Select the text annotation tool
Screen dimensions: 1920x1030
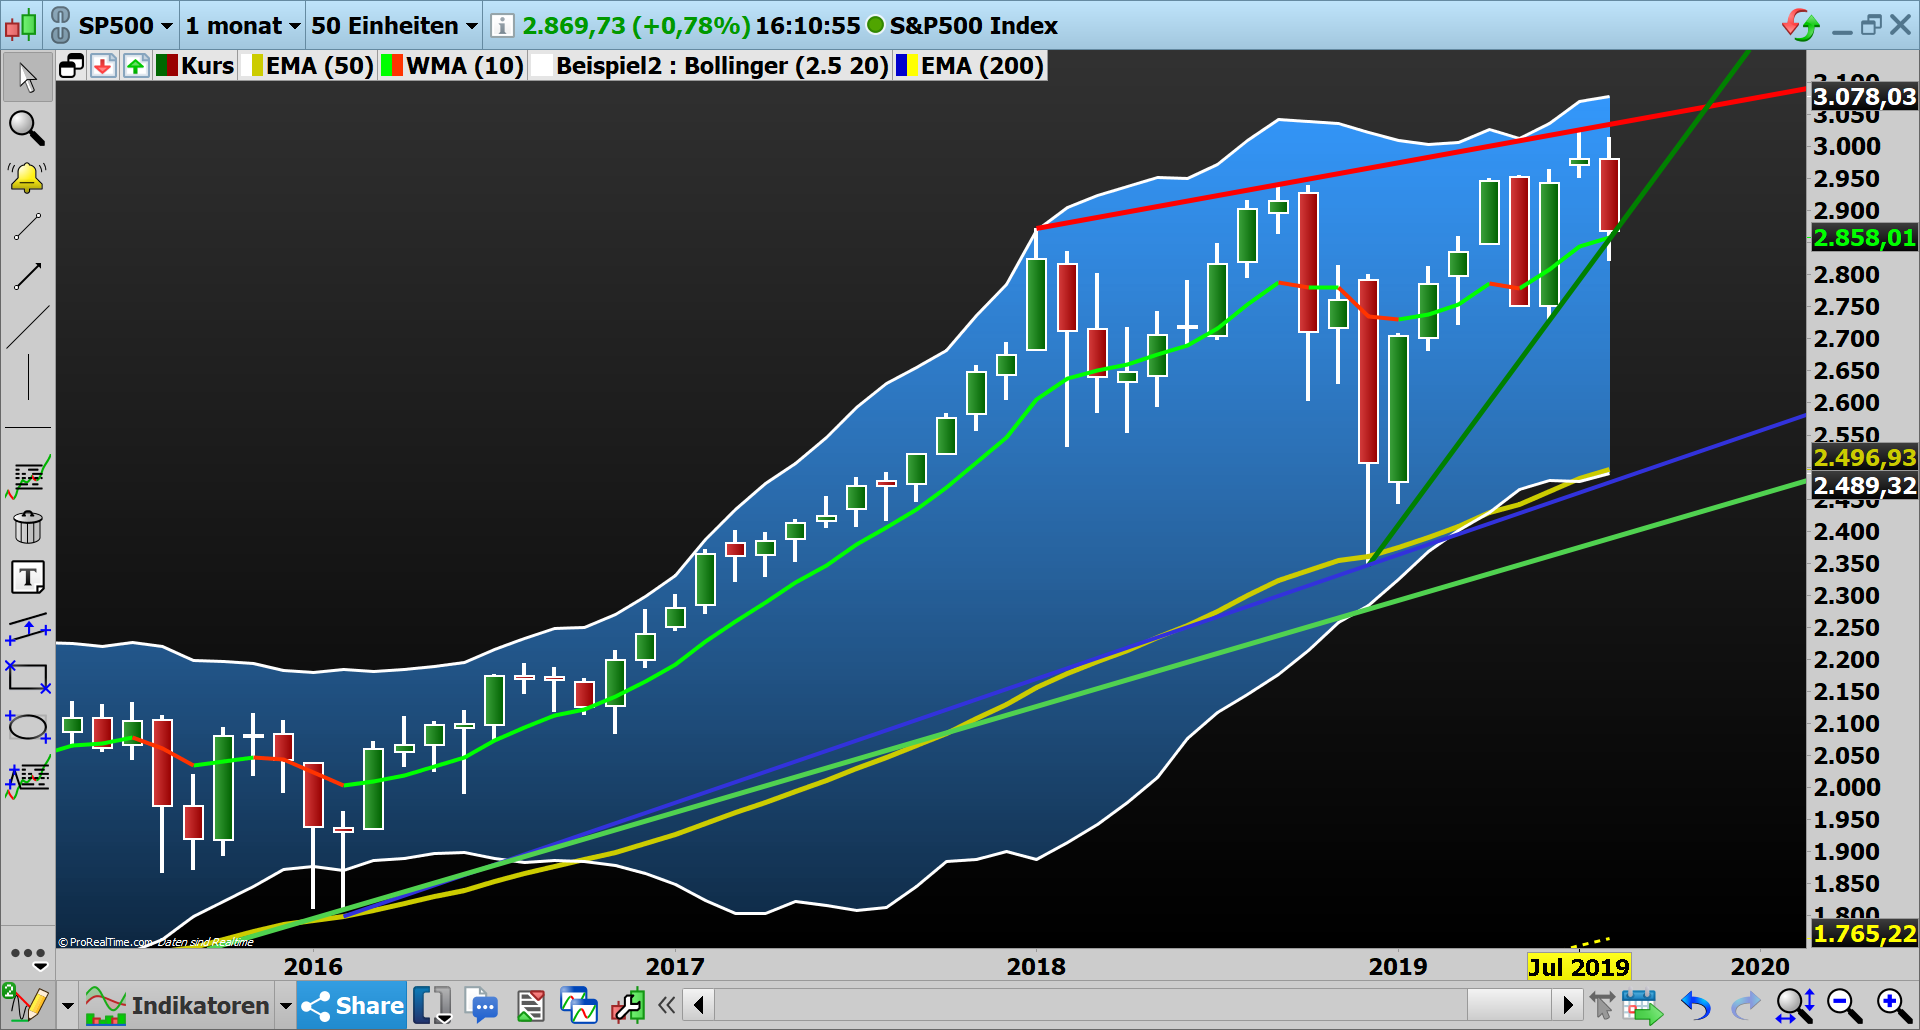pyautogui.click(x=27, y=577)
